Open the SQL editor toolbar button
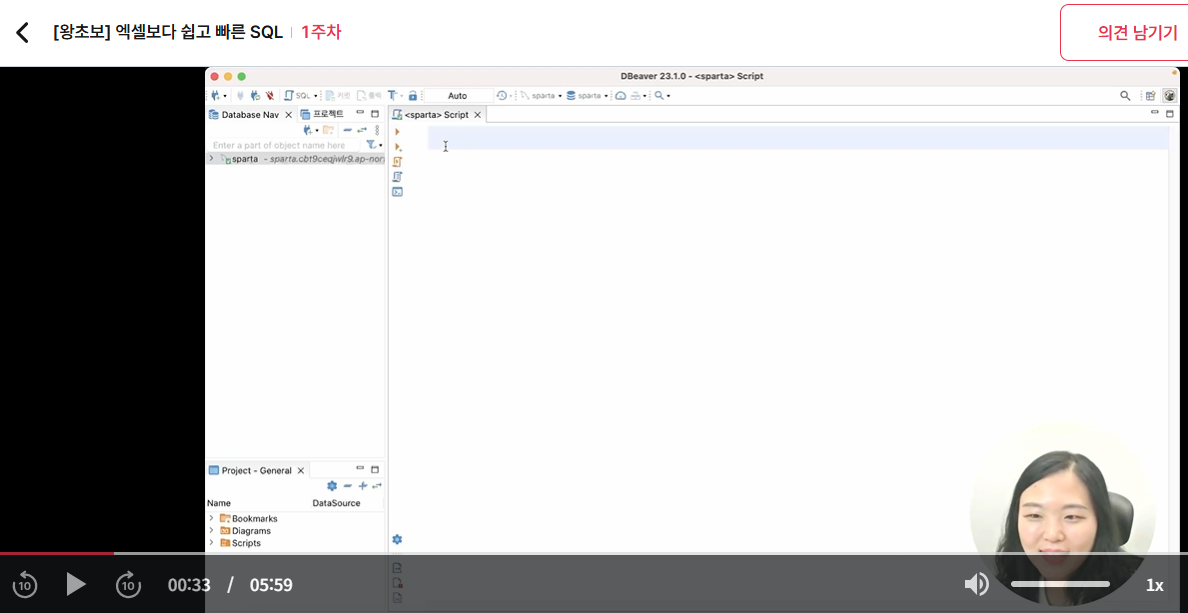The width and height of the screenshot is (1188, 613). click(x=298, y=96)
